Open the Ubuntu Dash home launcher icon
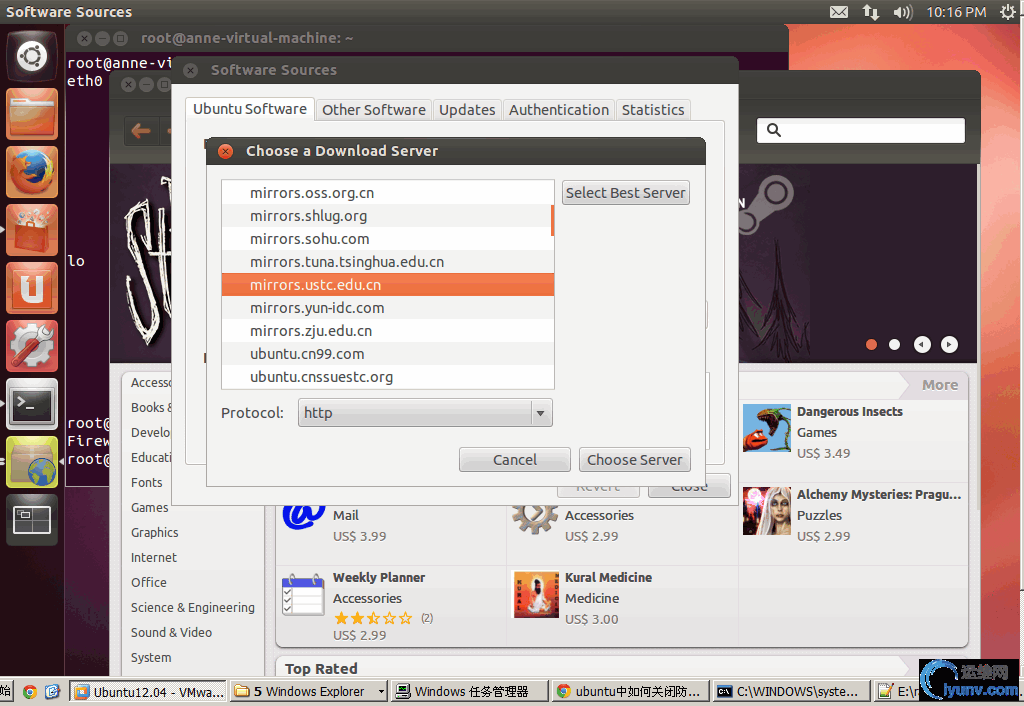The height and width of the screenshot is (706, 1024). 32,56
